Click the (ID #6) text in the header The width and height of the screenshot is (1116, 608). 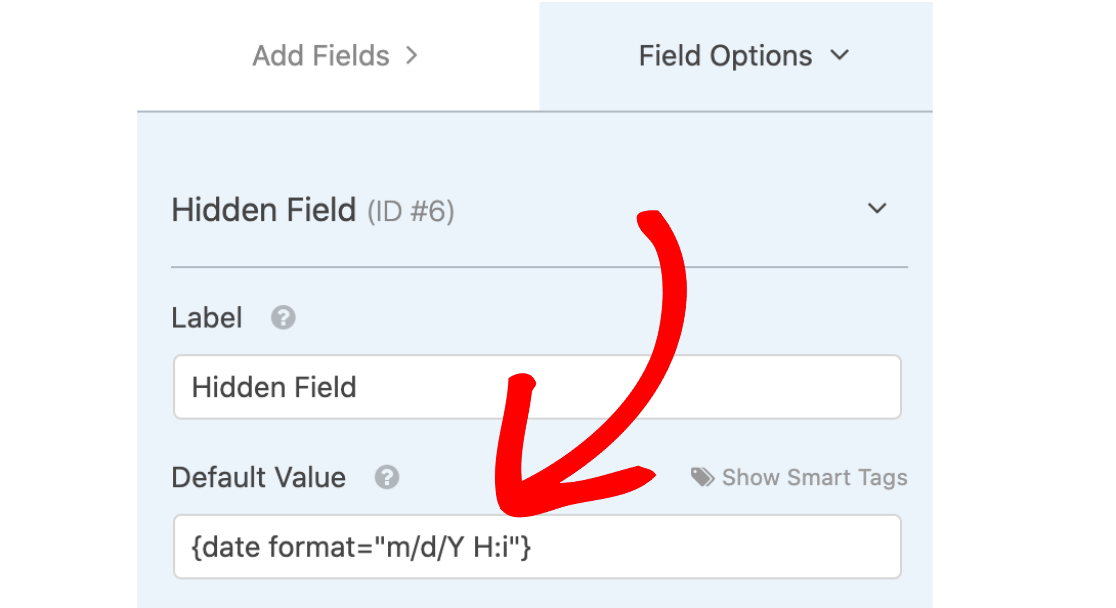point(411,212)
